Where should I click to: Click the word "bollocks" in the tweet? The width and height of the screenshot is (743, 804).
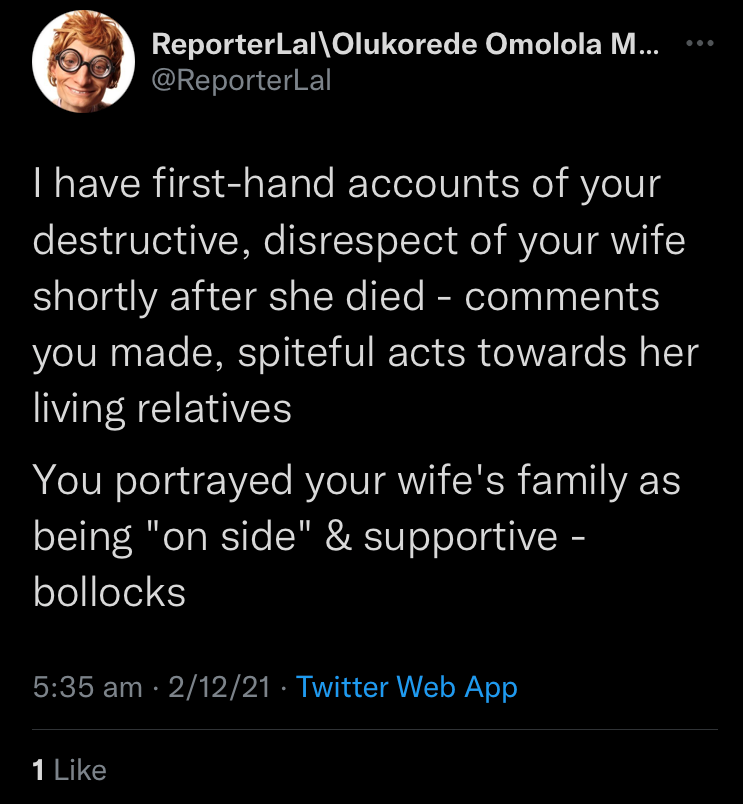(110, 592)
